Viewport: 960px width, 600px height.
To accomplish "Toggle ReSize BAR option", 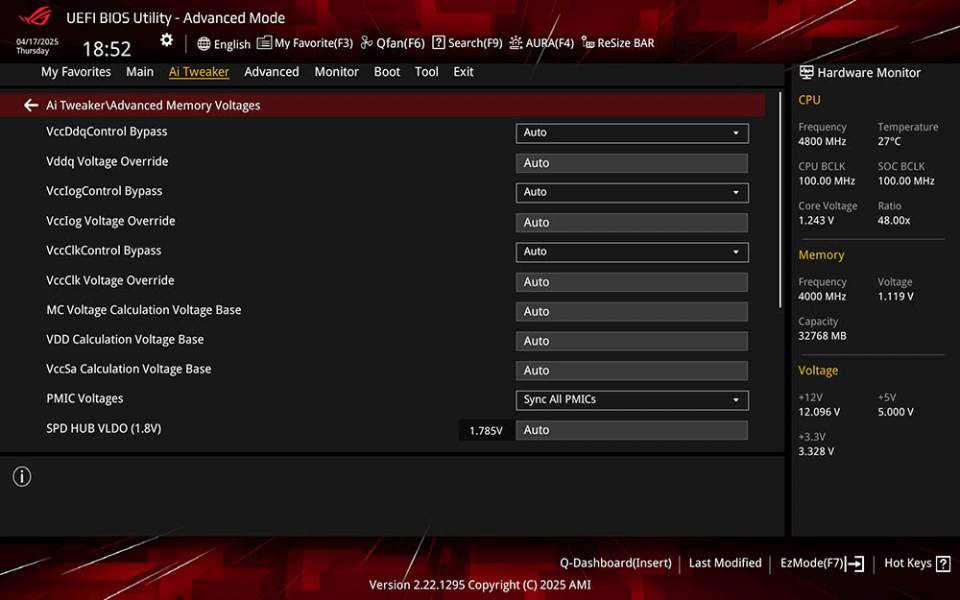I will click(618, 43).
